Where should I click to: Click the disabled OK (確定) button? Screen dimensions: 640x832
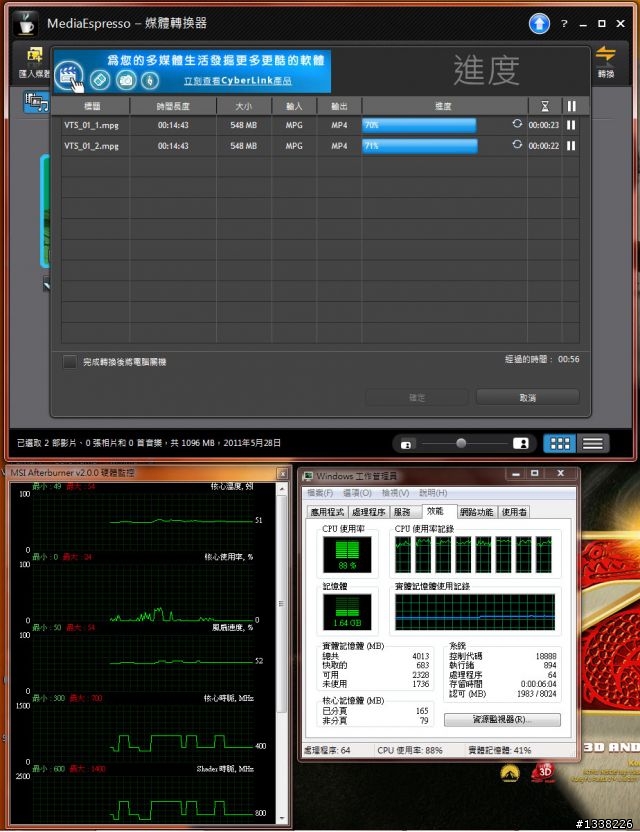417,397
